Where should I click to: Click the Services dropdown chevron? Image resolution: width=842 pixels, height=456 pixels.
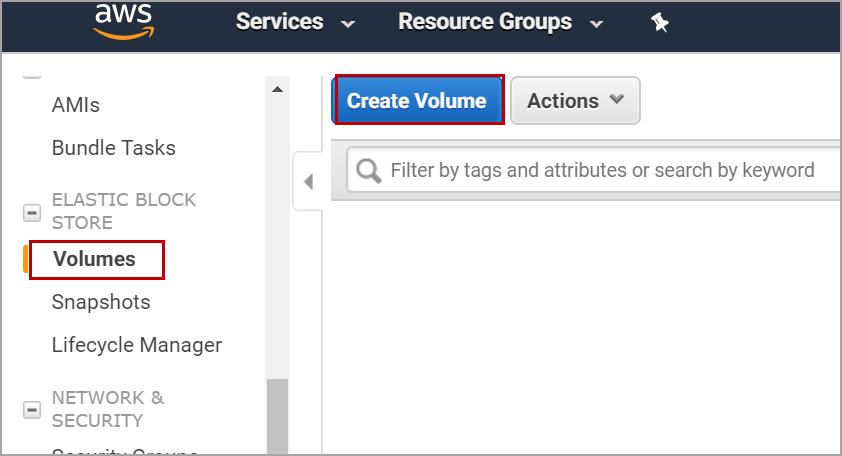pyautogui.click(x=348, y=23)
